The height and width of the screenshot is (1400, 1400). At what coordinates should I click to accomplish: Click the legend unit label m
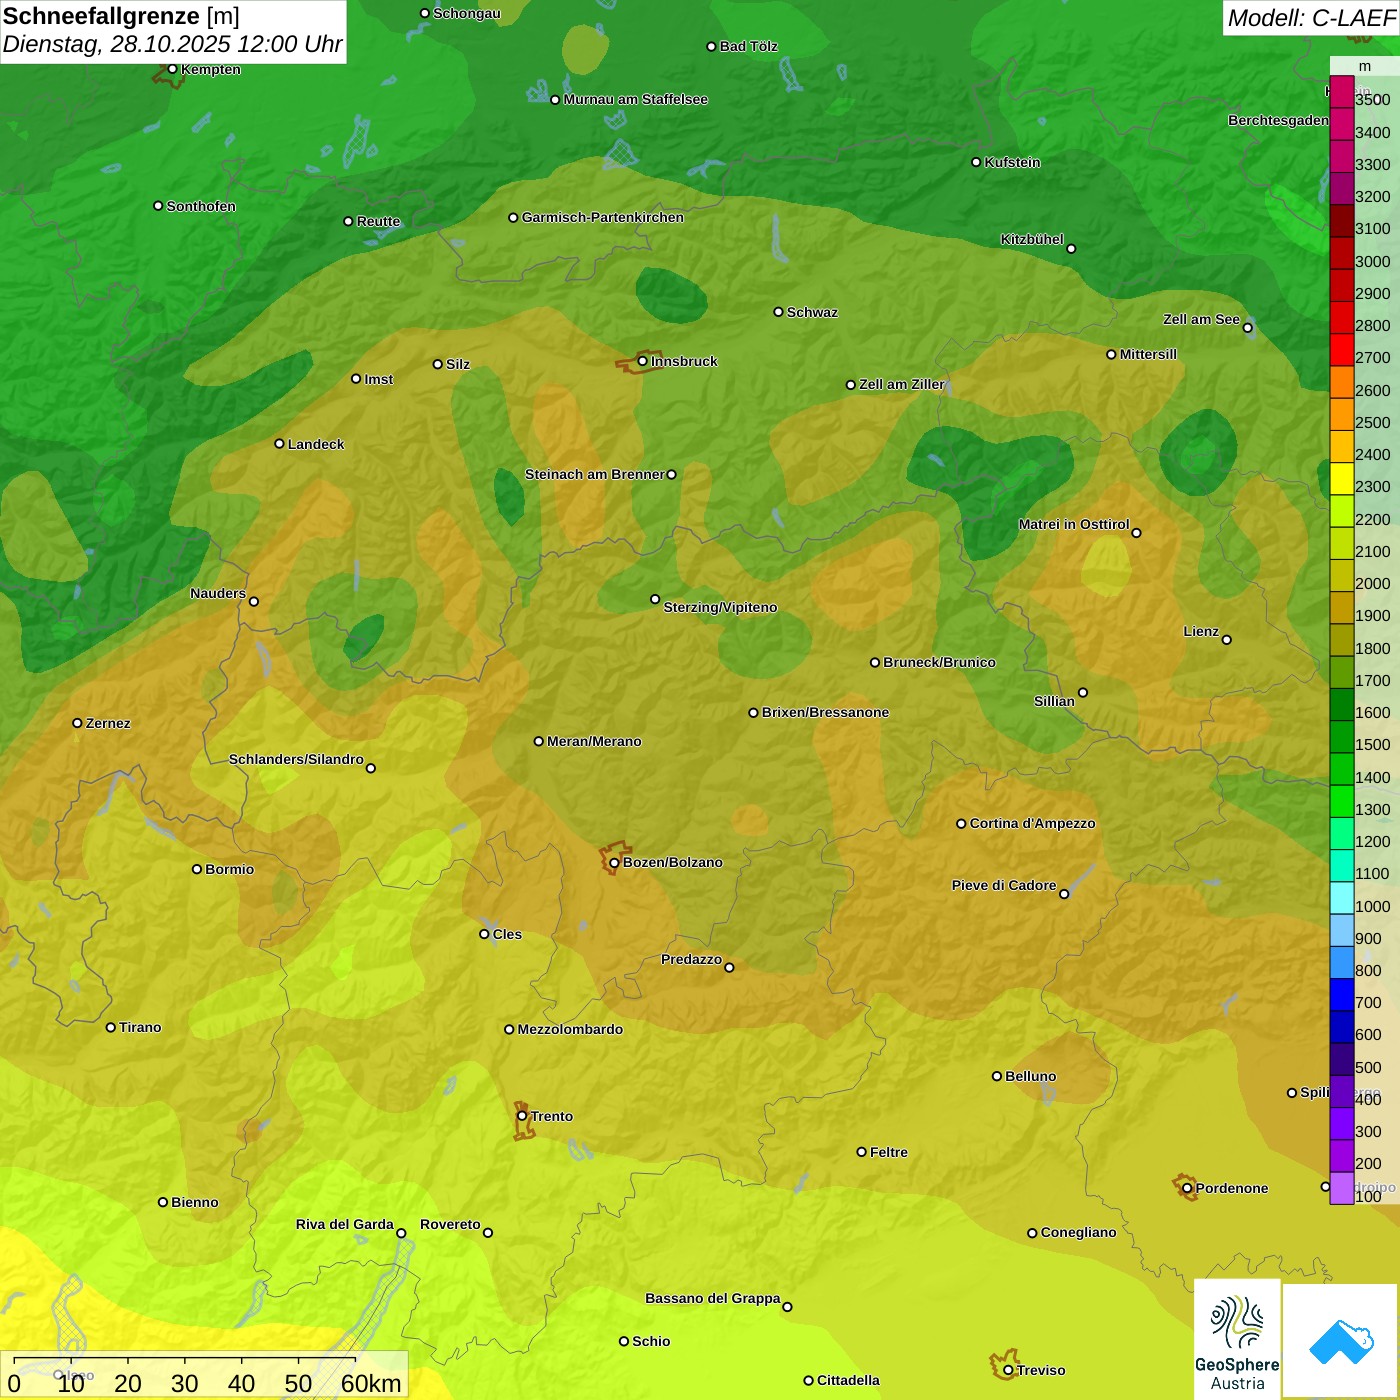tap(1364, 66)
